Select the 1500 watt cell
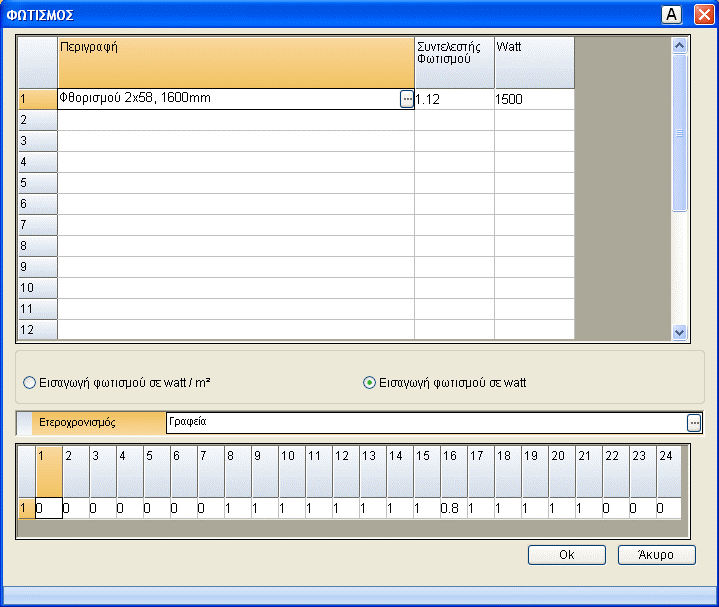 tap(535, 99)
